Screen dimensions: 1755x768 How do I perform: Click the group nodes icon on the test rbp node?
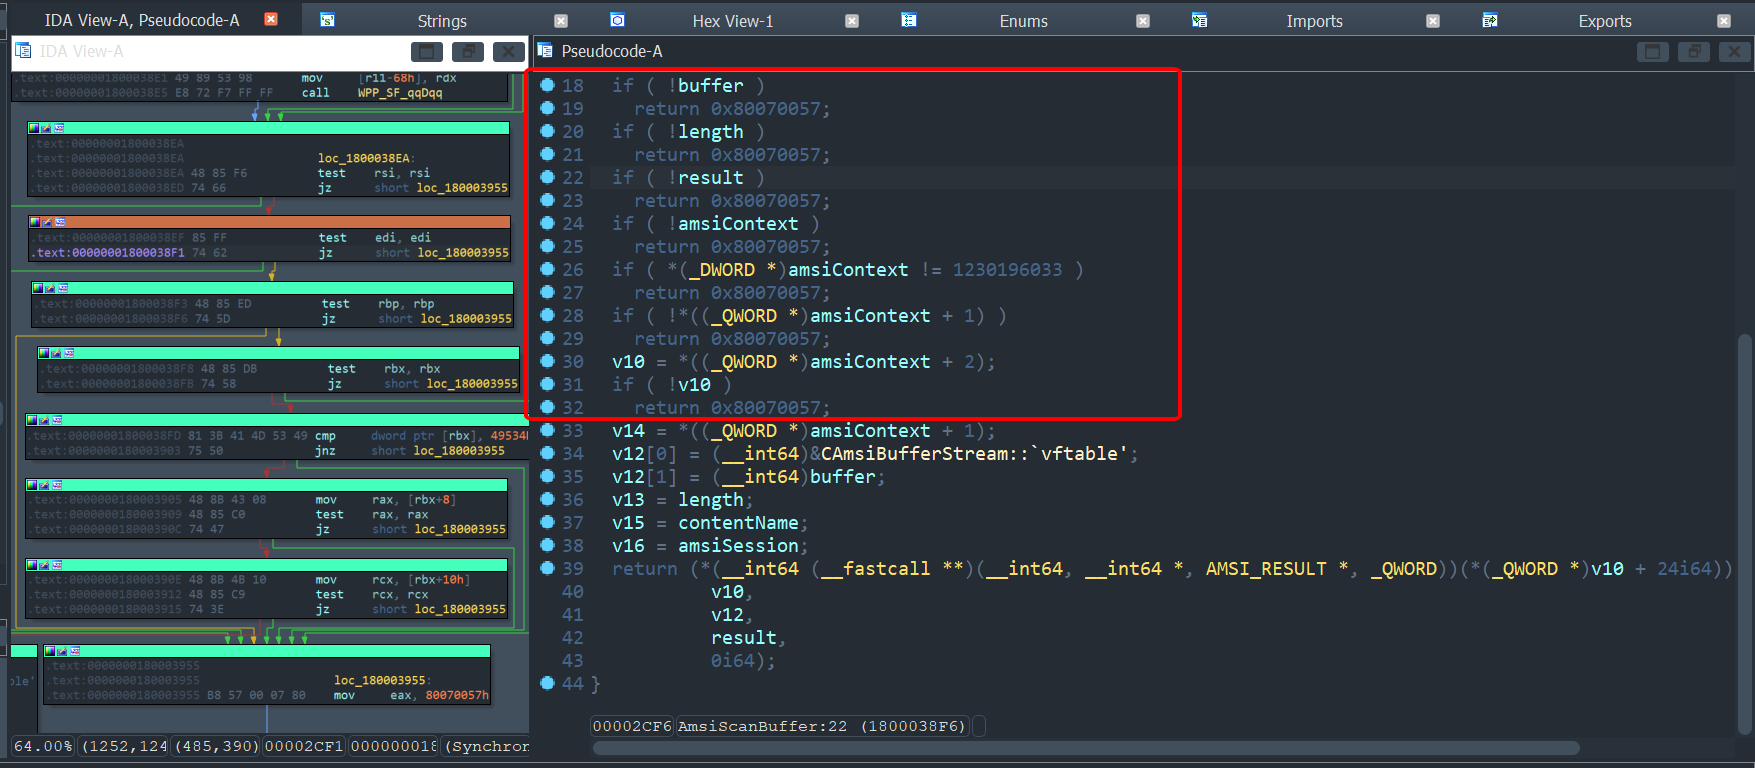(62, 288)
